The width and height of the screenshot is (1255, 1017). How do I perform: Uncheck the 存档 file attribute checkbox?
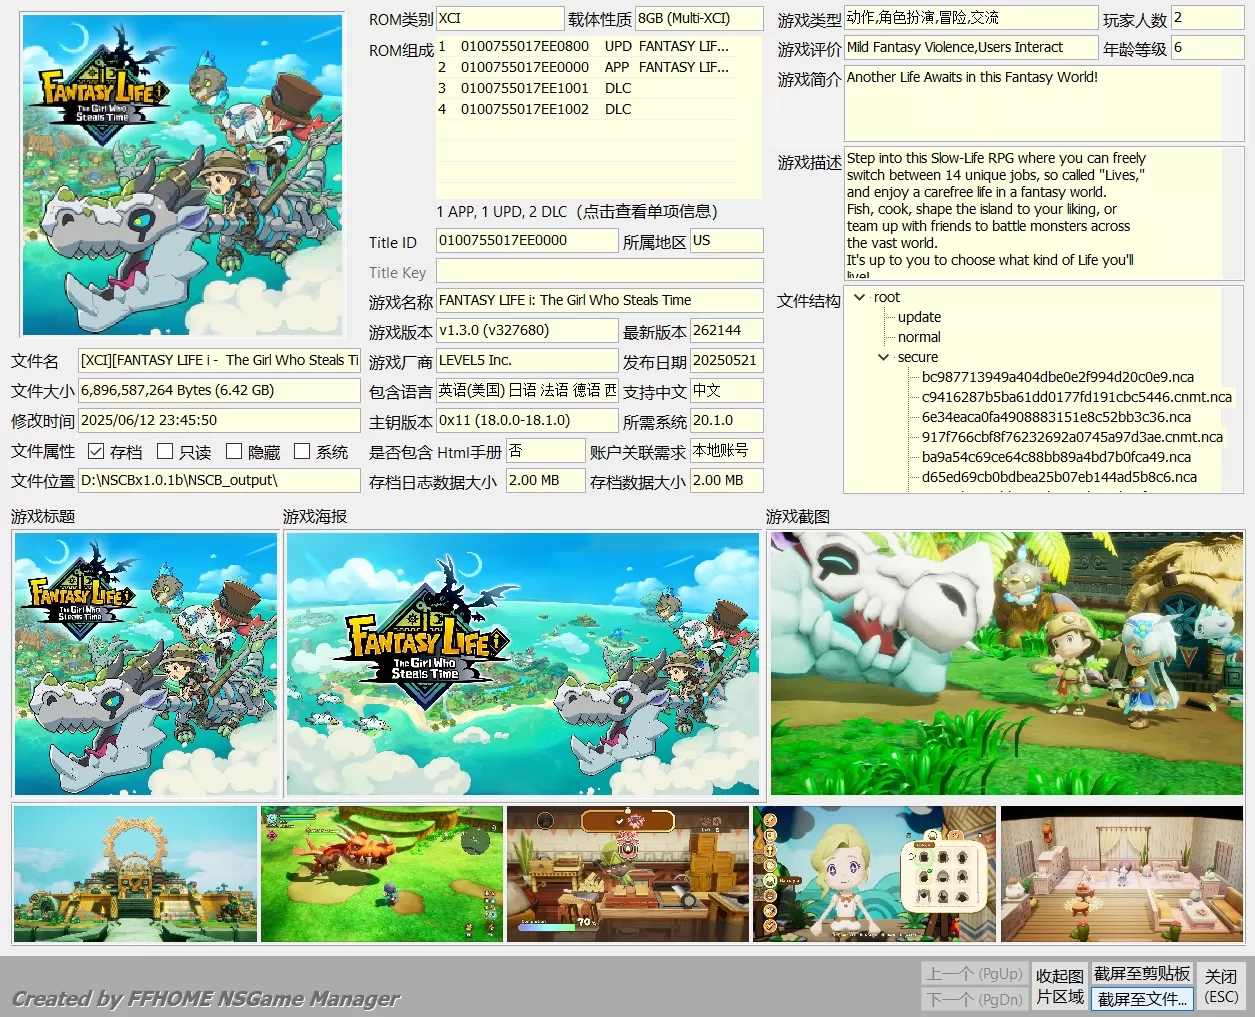point(96,450)
